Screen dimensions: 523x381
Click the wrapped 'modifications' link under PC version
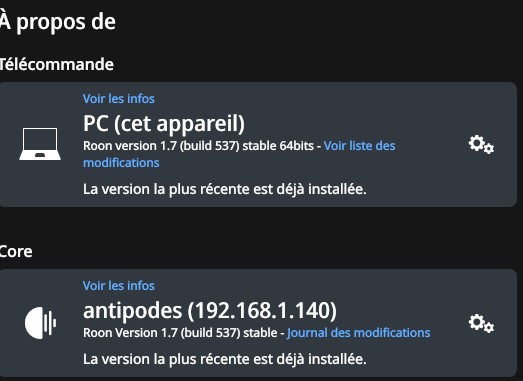click(121, 163)
